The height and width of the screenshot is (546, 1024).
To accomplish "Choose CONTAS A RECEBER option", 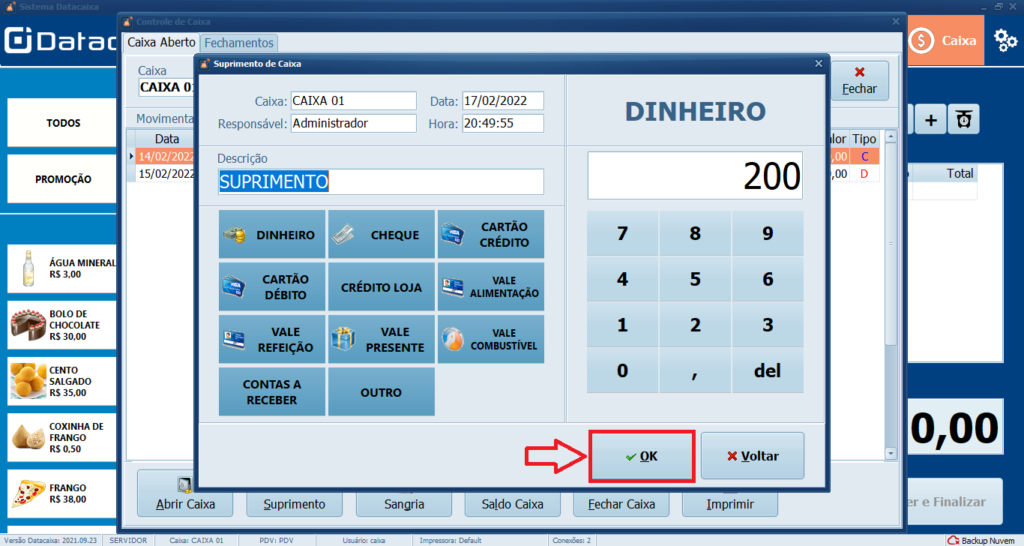I will pos(272,392).
